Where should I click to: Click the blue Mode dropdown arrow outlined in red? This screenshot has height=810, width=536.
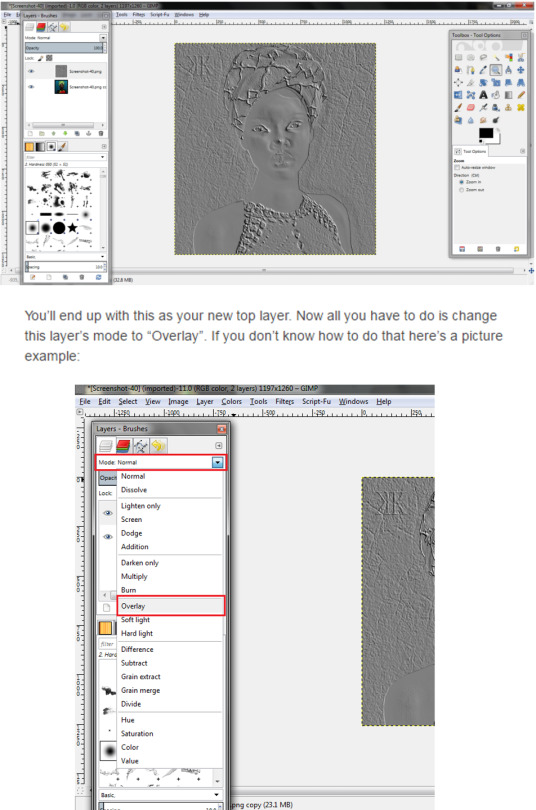[217, 462]
